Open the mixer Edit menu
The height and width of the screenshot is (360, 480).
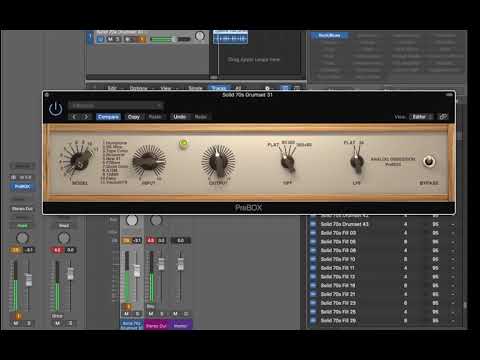click(112, 88)
